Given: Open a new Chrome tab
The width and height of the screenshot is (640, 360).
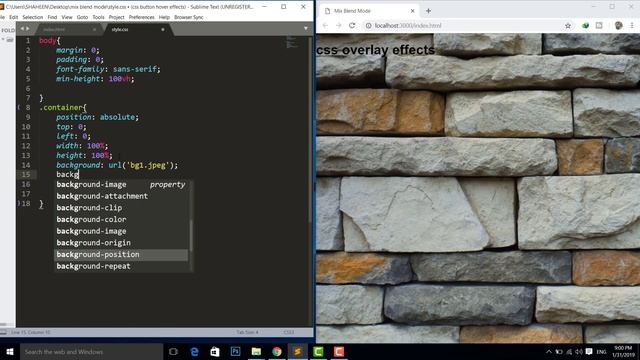Looking at the screenshot, I should click(428, 11).
